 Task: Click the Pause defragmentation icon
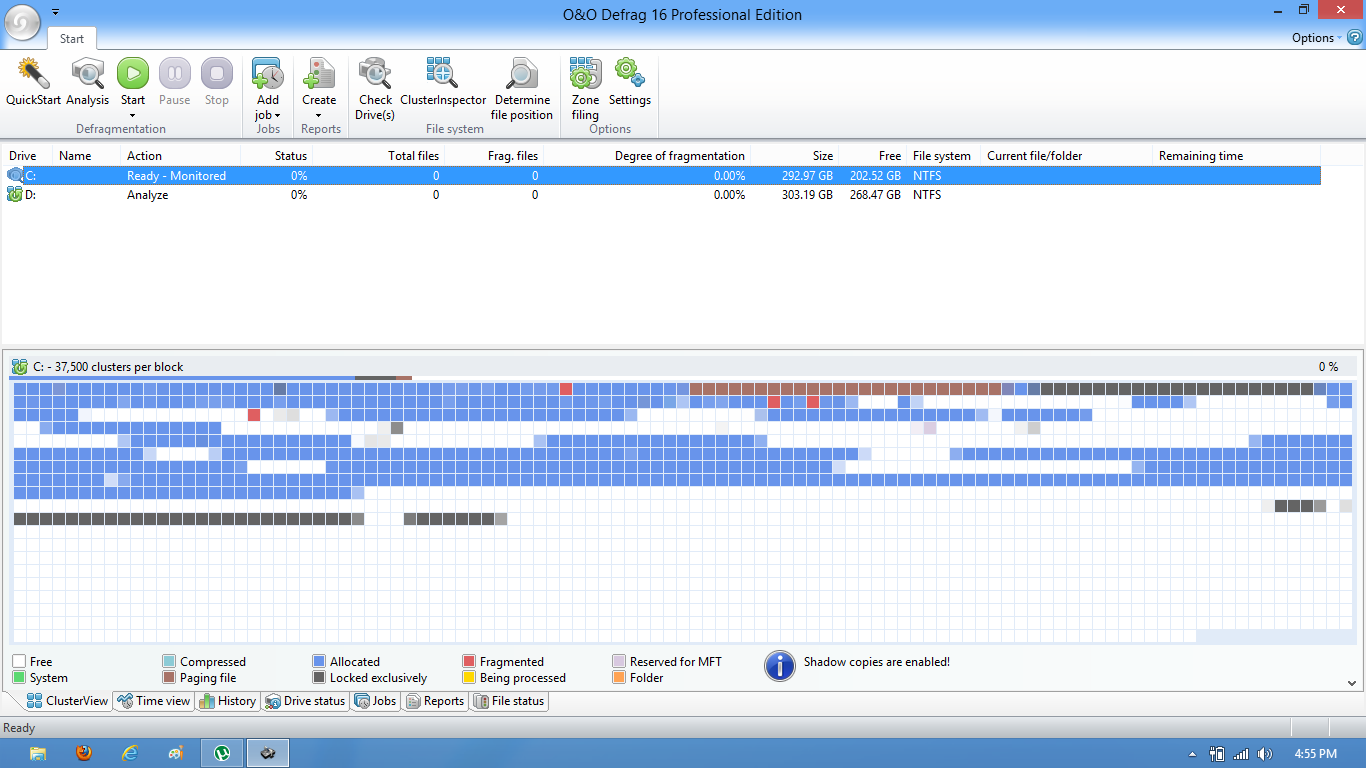click(175, 73)
